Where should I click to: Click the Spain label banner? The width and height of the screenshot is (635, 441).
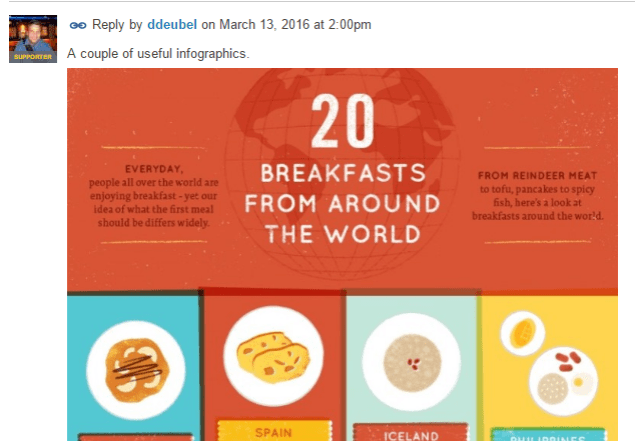273,432
